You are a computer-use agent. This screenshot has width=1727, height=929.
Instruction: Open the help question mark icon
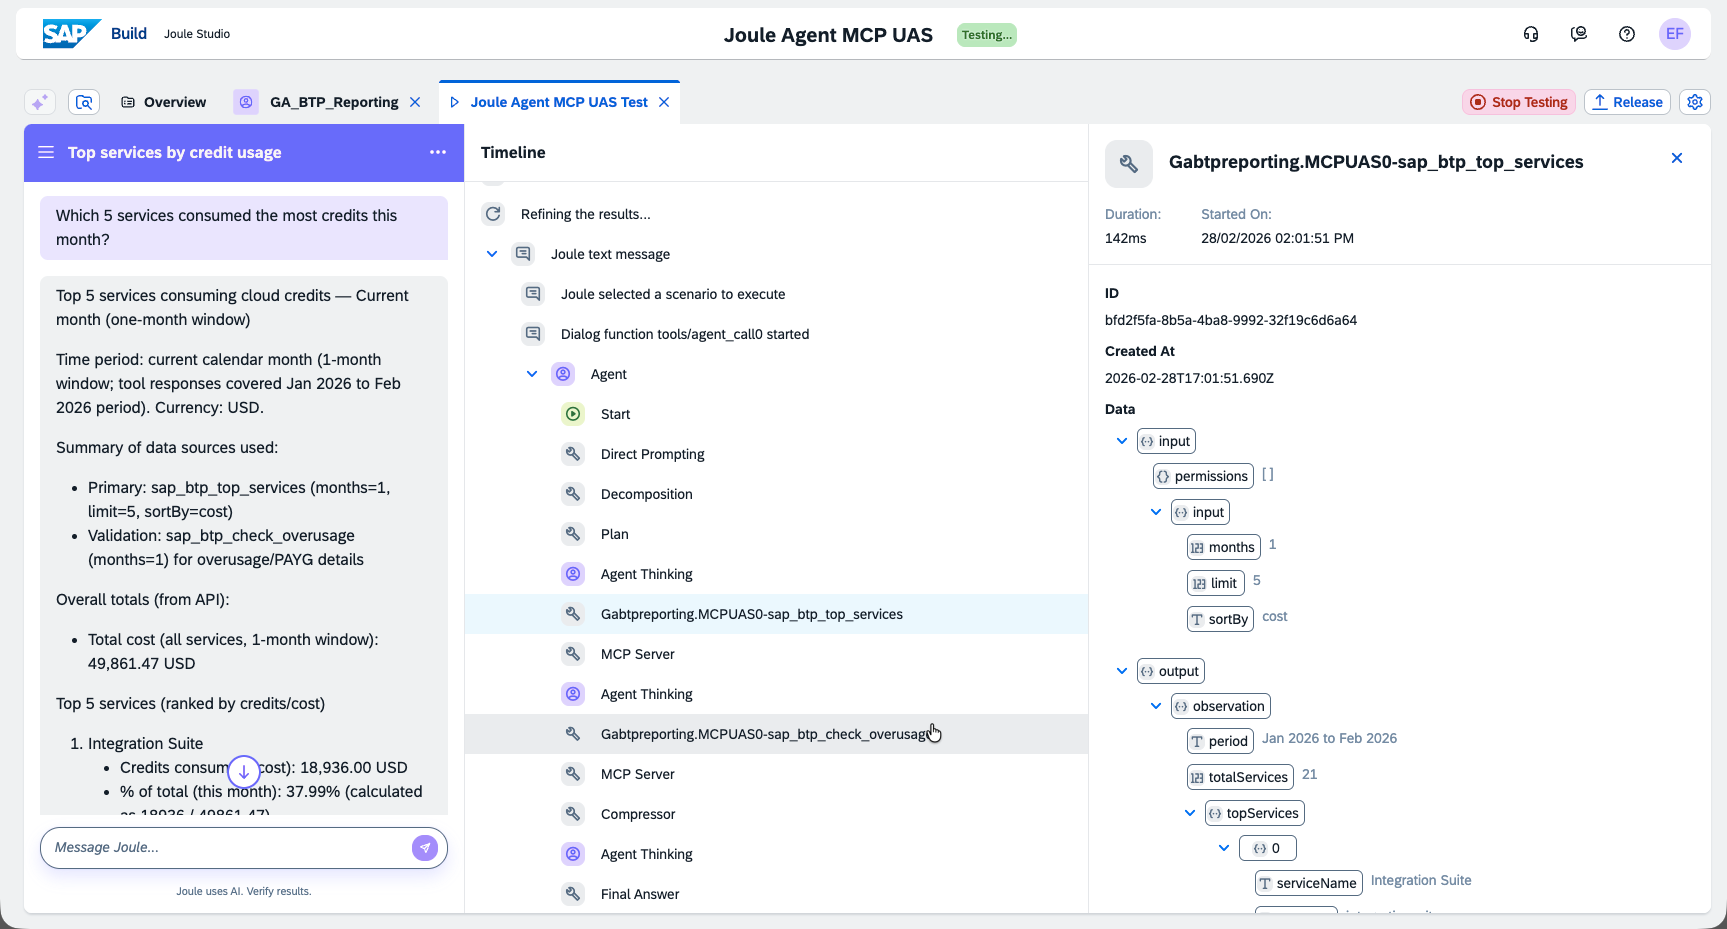(1627, 34)
